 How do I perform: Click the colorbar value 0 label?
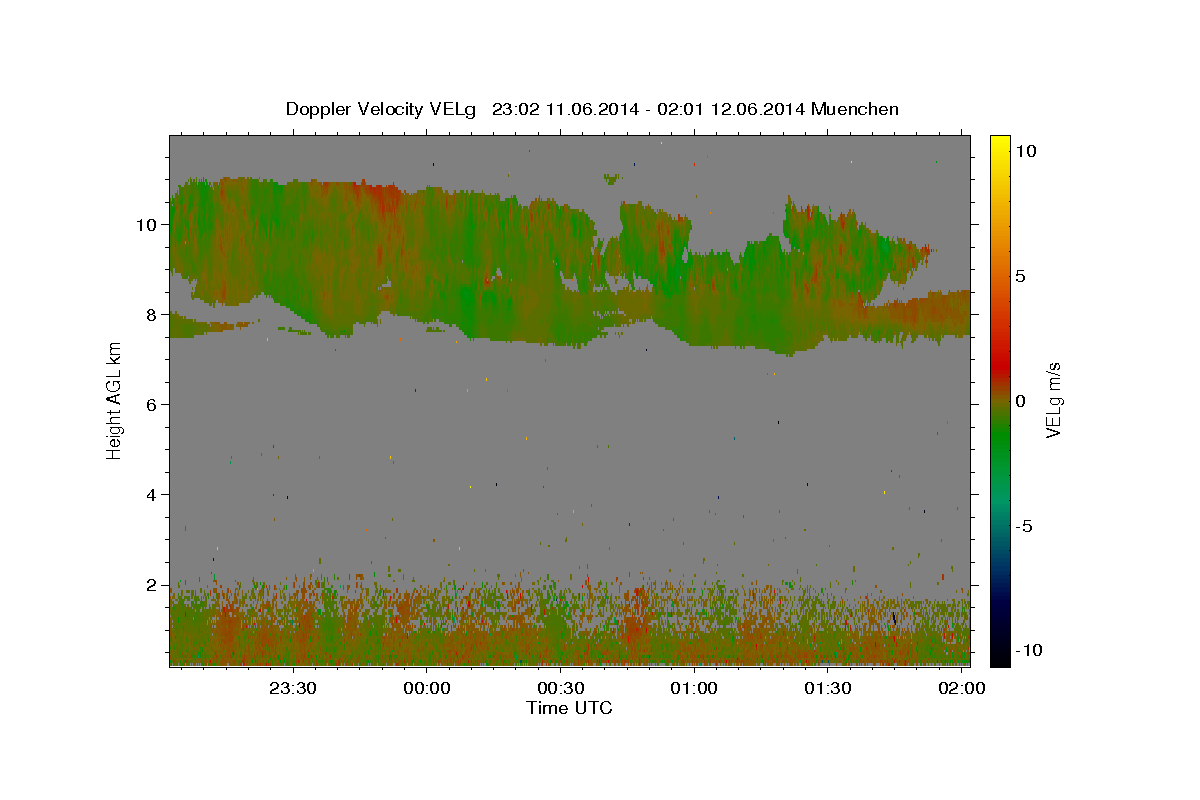tap(1020, 400)
